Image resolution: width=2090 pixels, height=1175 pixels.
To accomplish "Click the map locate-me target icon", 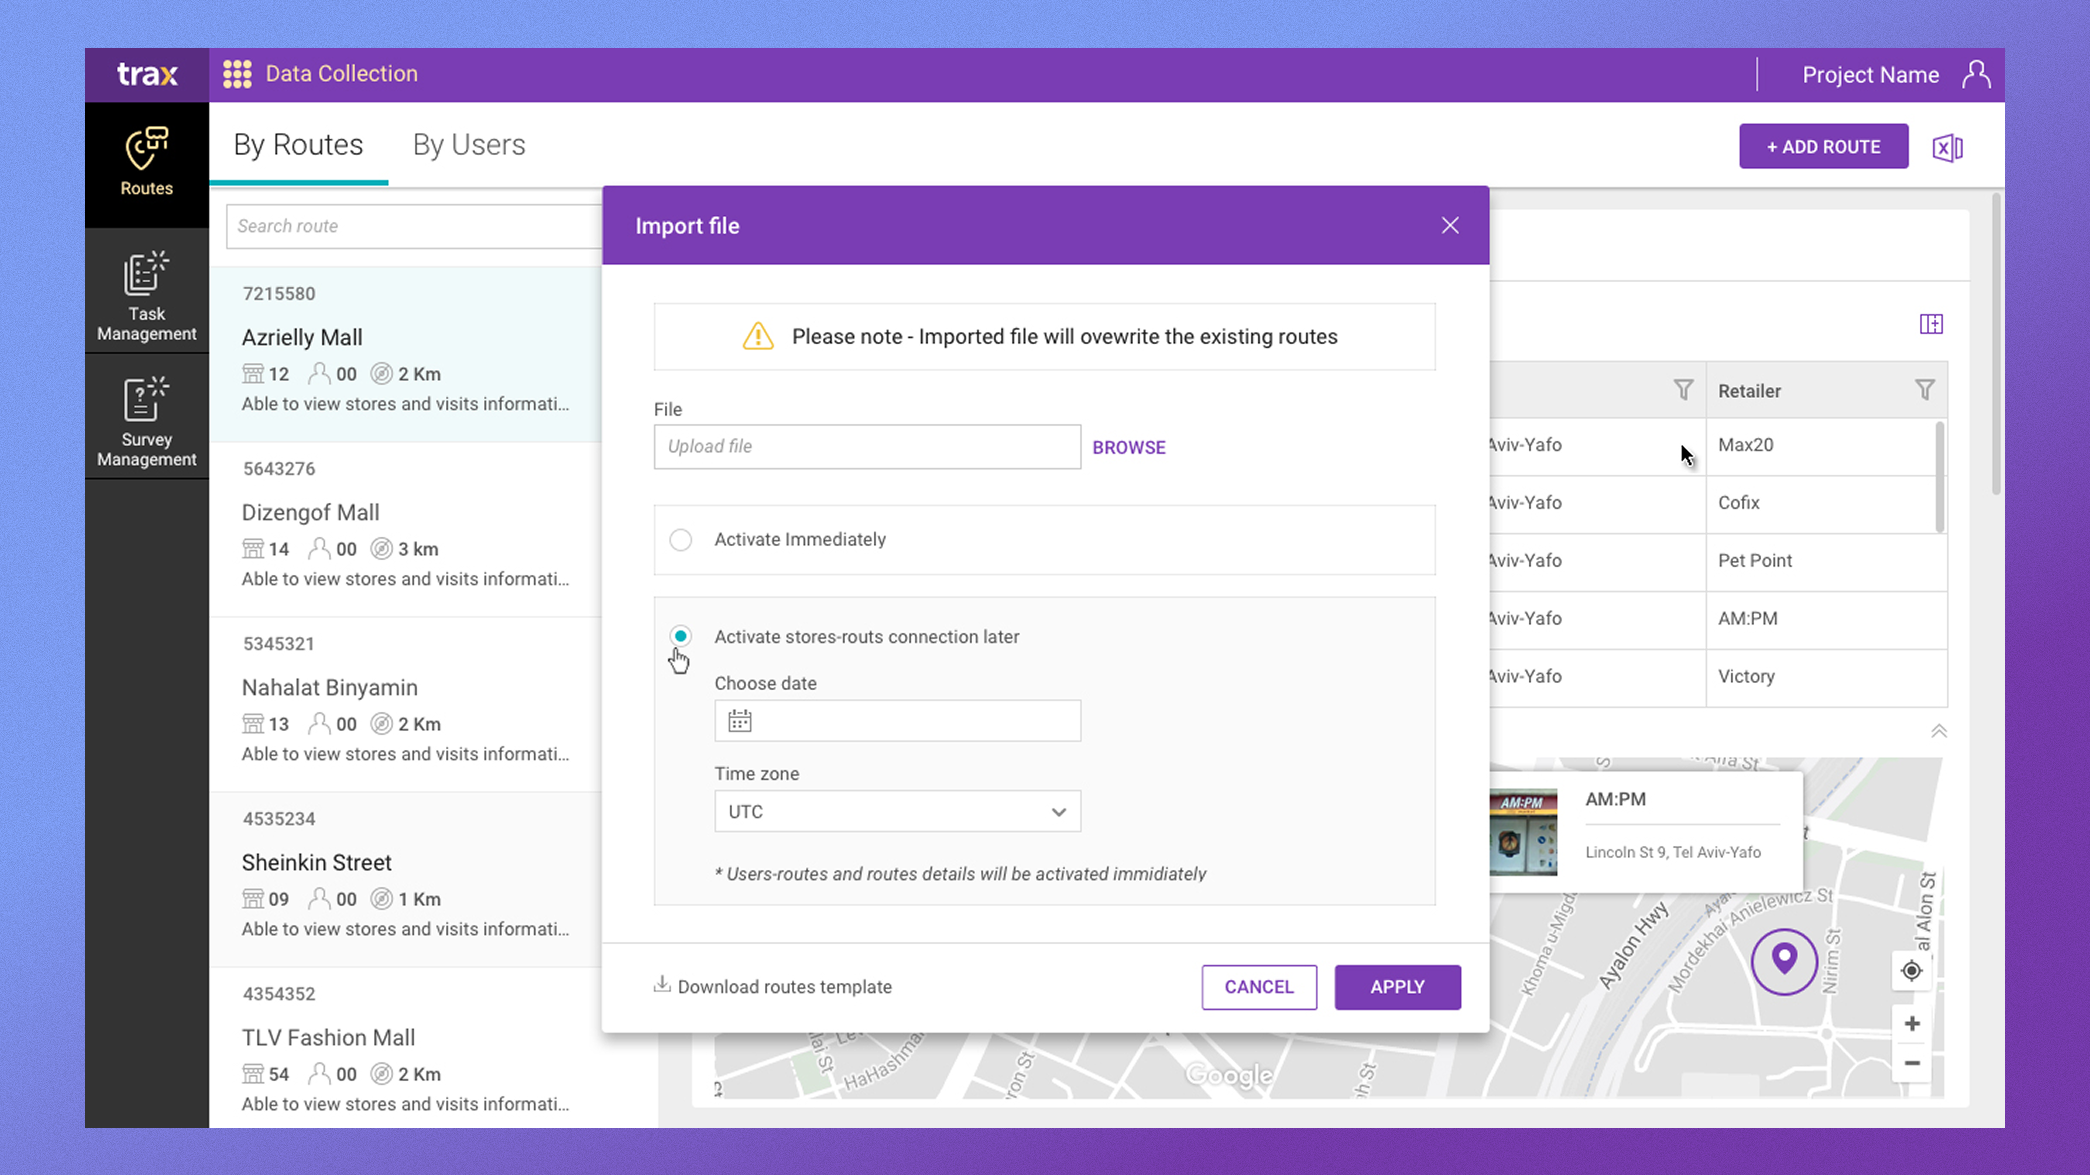I will (1911, 971).
